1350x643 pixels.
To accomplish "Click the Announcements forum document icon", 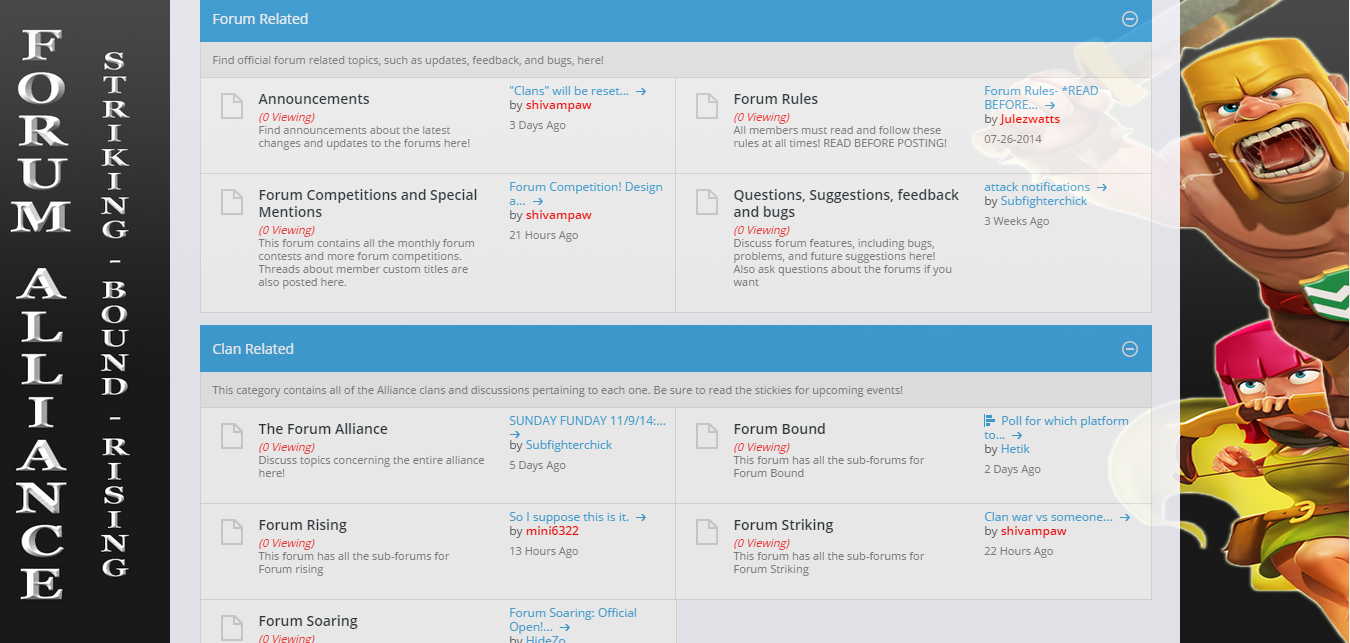I will coord(232,105).
